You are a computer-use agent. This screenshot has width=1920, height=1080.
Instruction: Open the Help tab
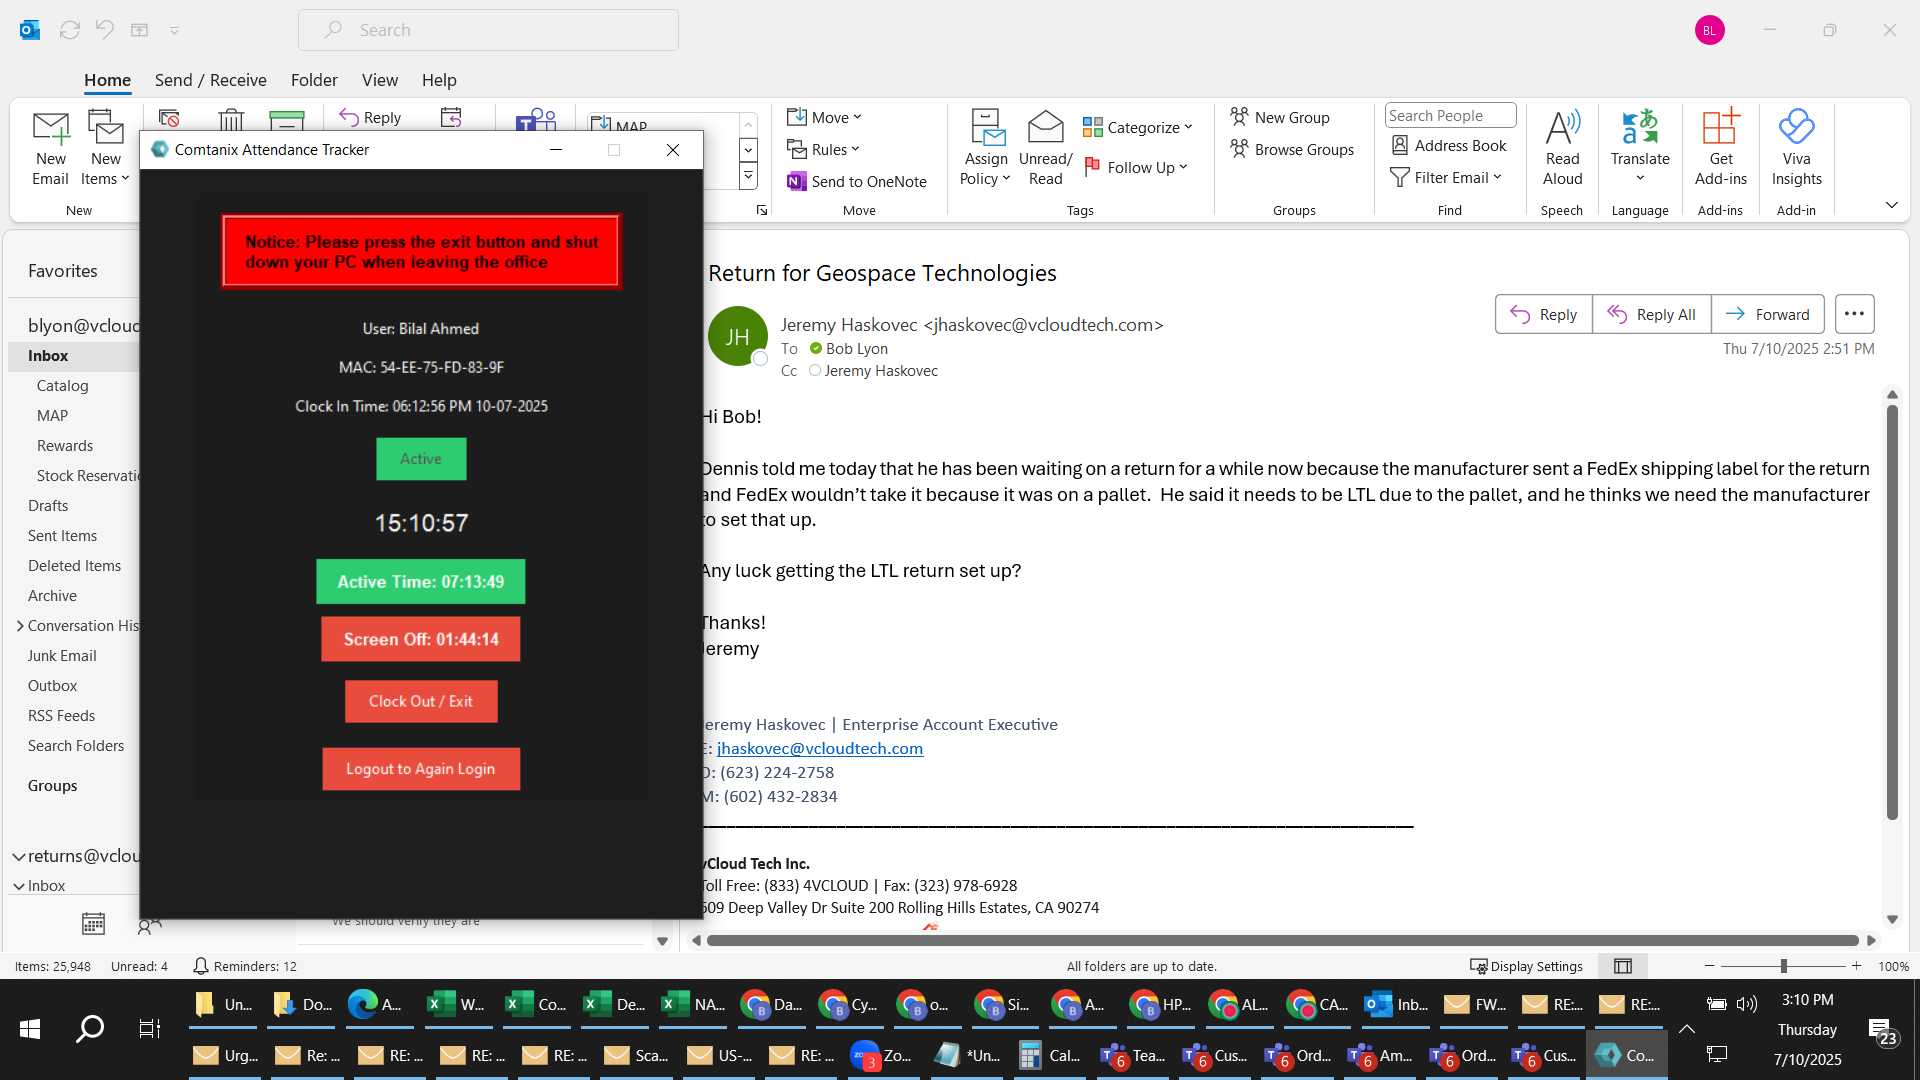point(438,80)
